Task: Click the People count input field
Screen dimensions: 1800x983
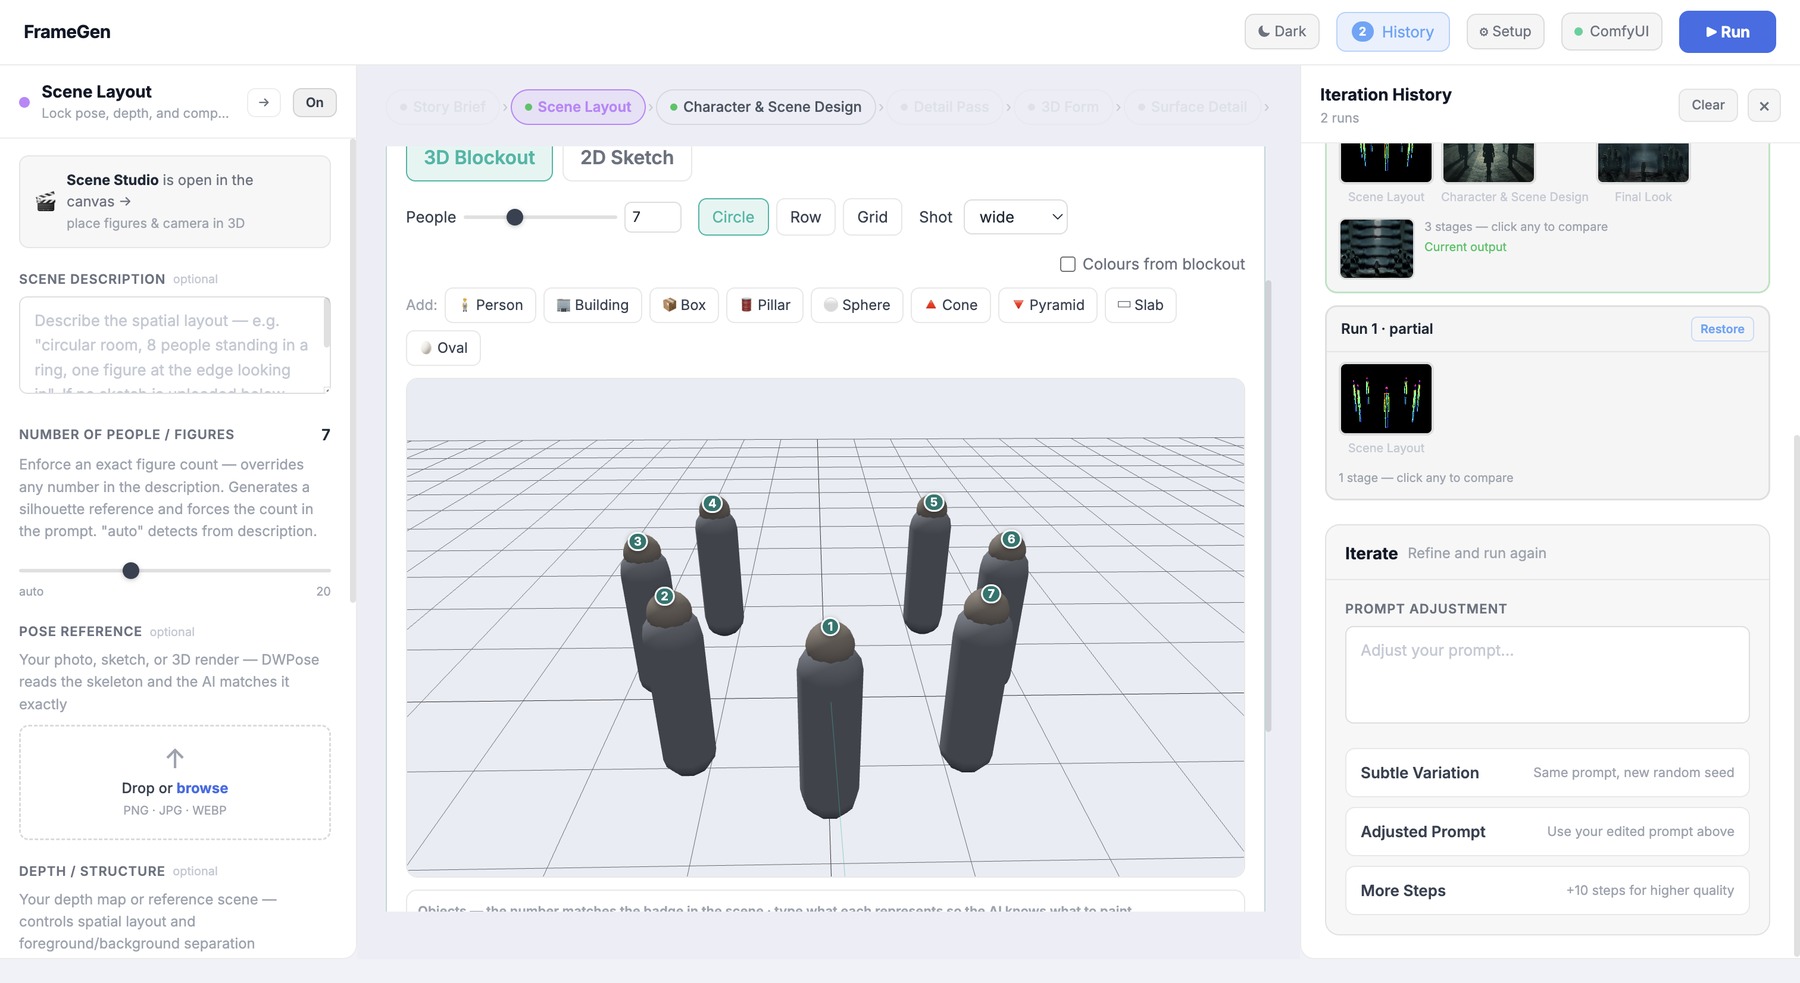Action: (x=652, y=217)
